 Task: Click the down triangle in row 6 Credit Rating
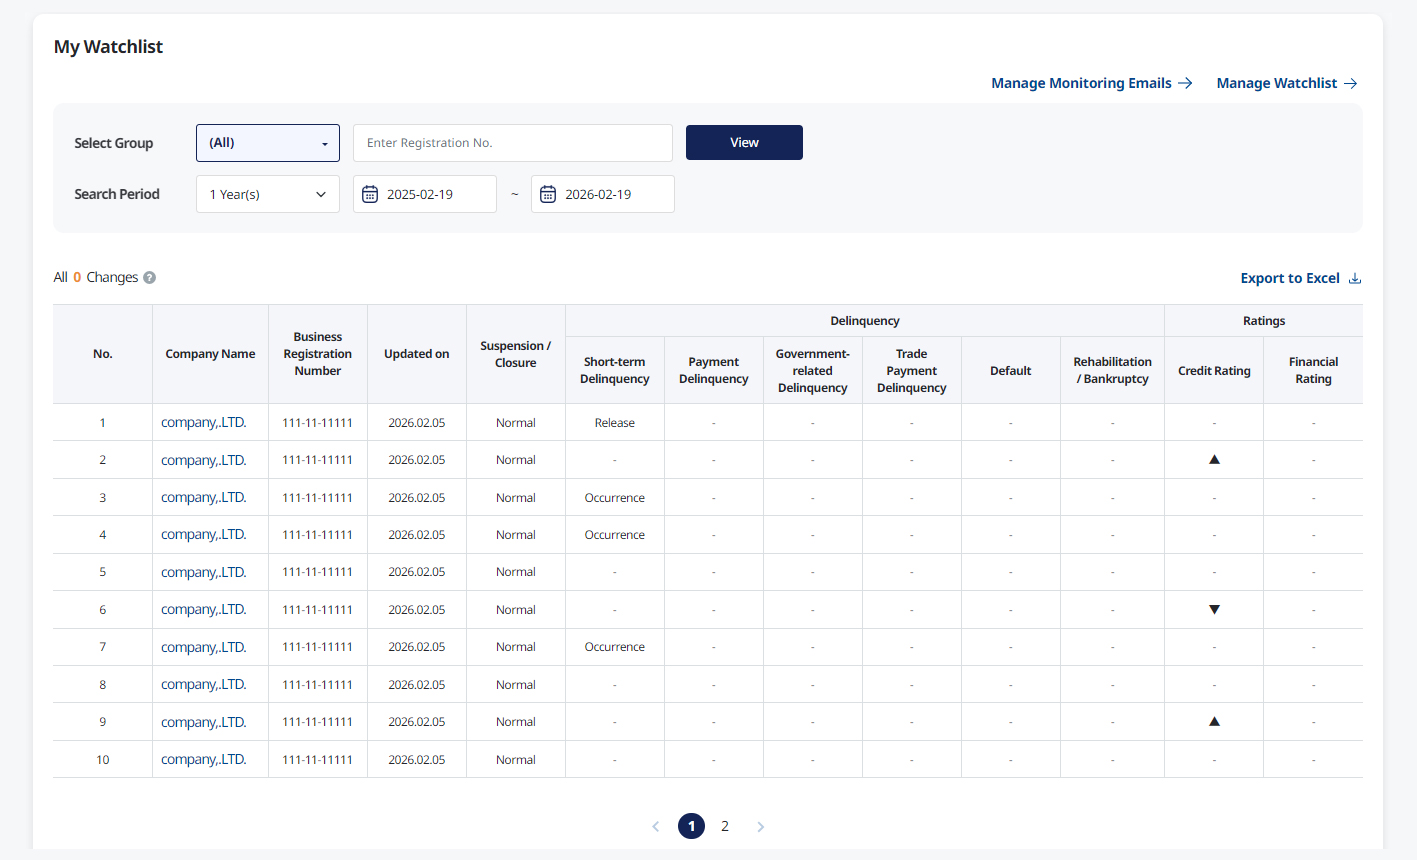1214,610
